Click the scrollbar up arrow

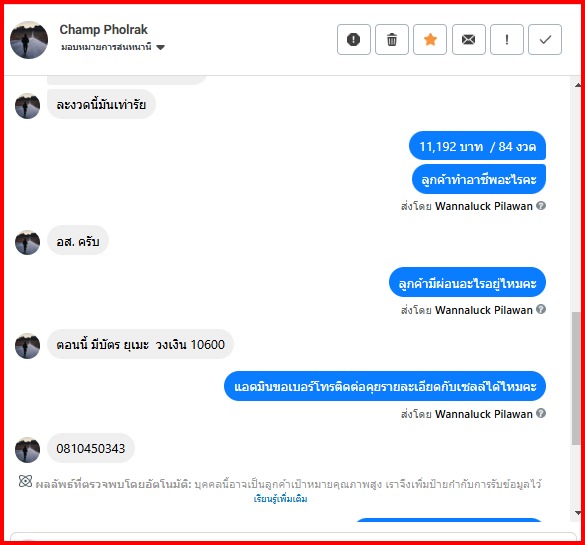[578, 85]
